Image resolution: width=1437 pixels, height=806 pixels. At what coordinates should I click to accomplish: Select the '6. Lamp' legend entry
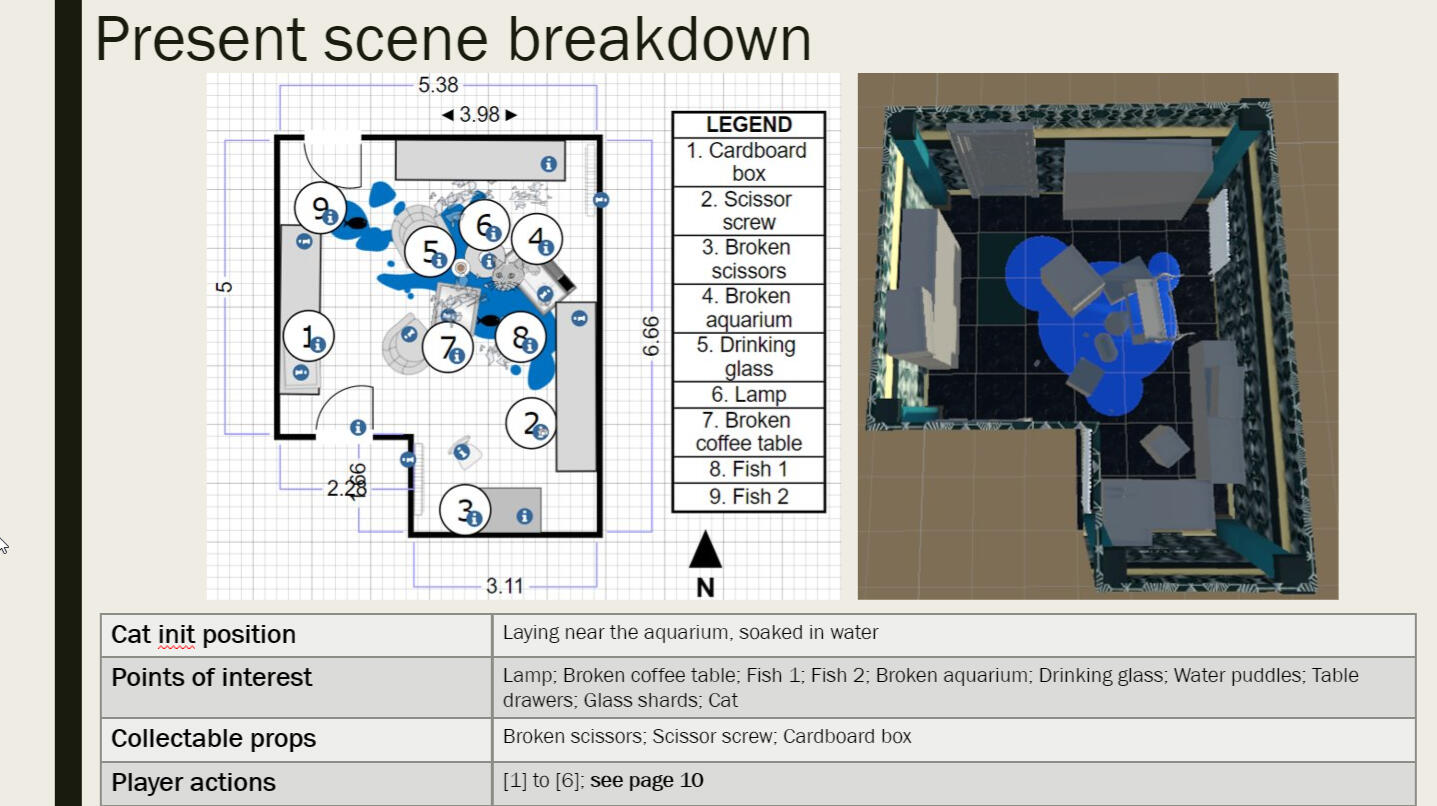coord(748,395)
